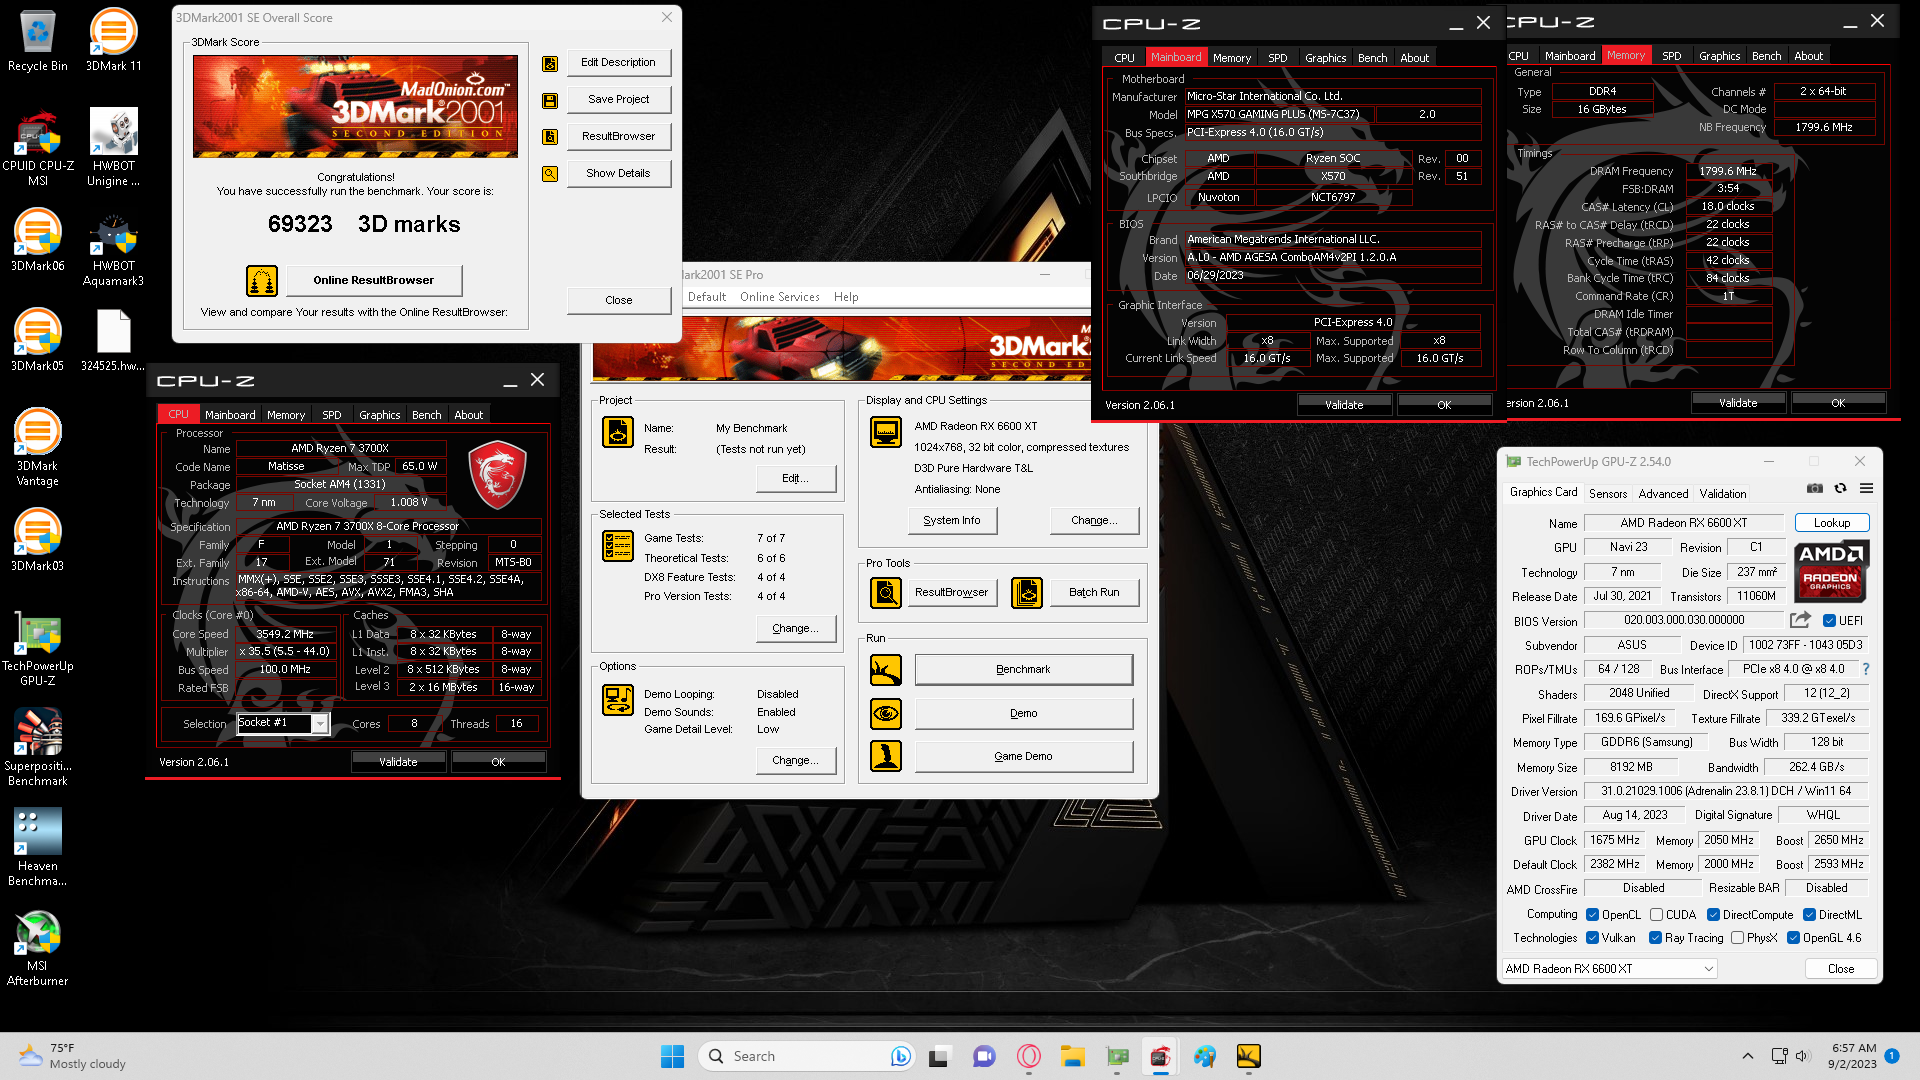Click the Edit Description icon in score dialog
The image size is (1920, 1080).
click(x=550, y=63)
